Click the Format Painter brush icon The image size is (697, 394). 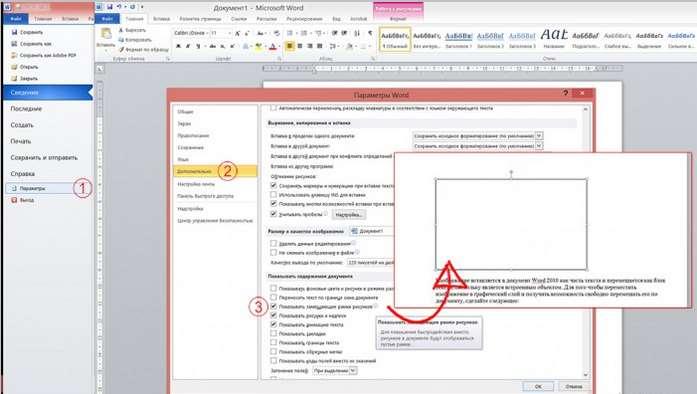pos(121,50)
